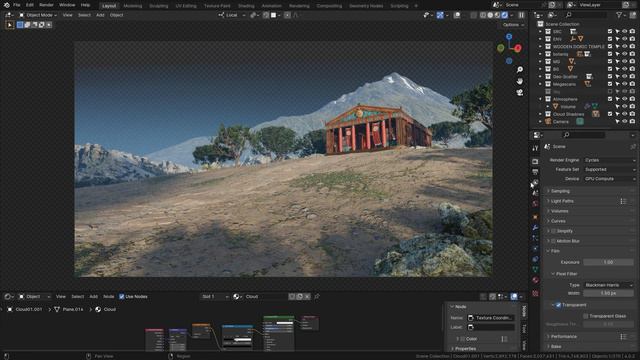The image size is (640, 360).
Task: Open the Device GPU Compute dropdown
Action: click(610, 179)
